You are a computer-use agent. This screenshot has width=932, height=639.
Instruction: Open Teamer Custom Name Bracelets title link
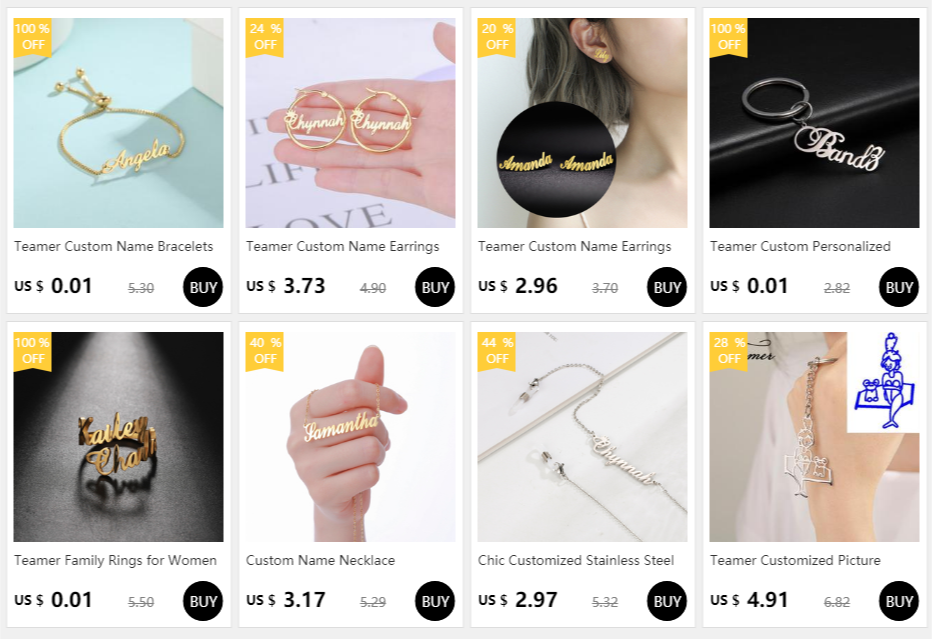click(114, 246)
